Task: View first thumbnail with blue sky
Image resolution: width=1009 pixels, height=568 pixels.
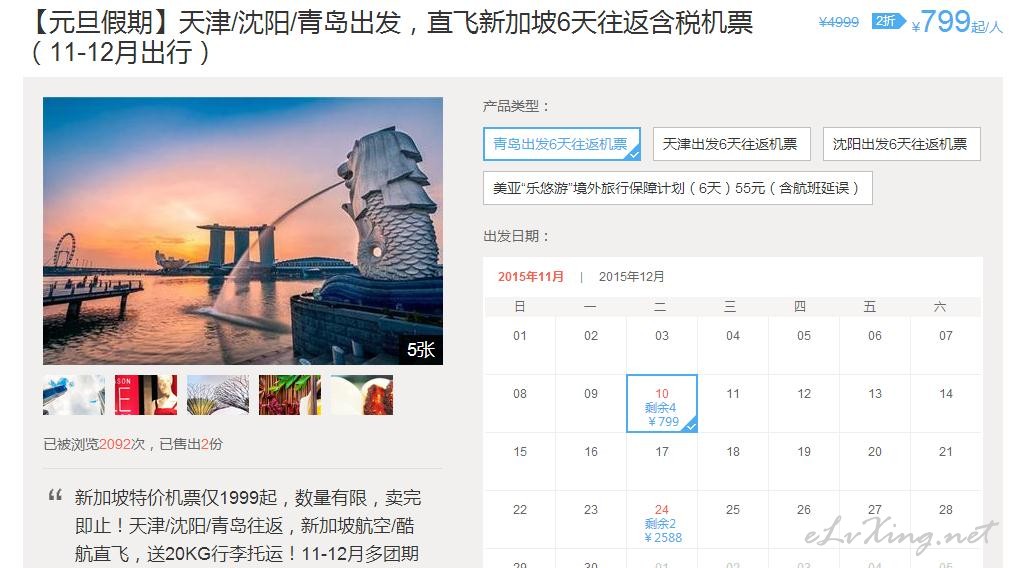Action: point(74,395)
